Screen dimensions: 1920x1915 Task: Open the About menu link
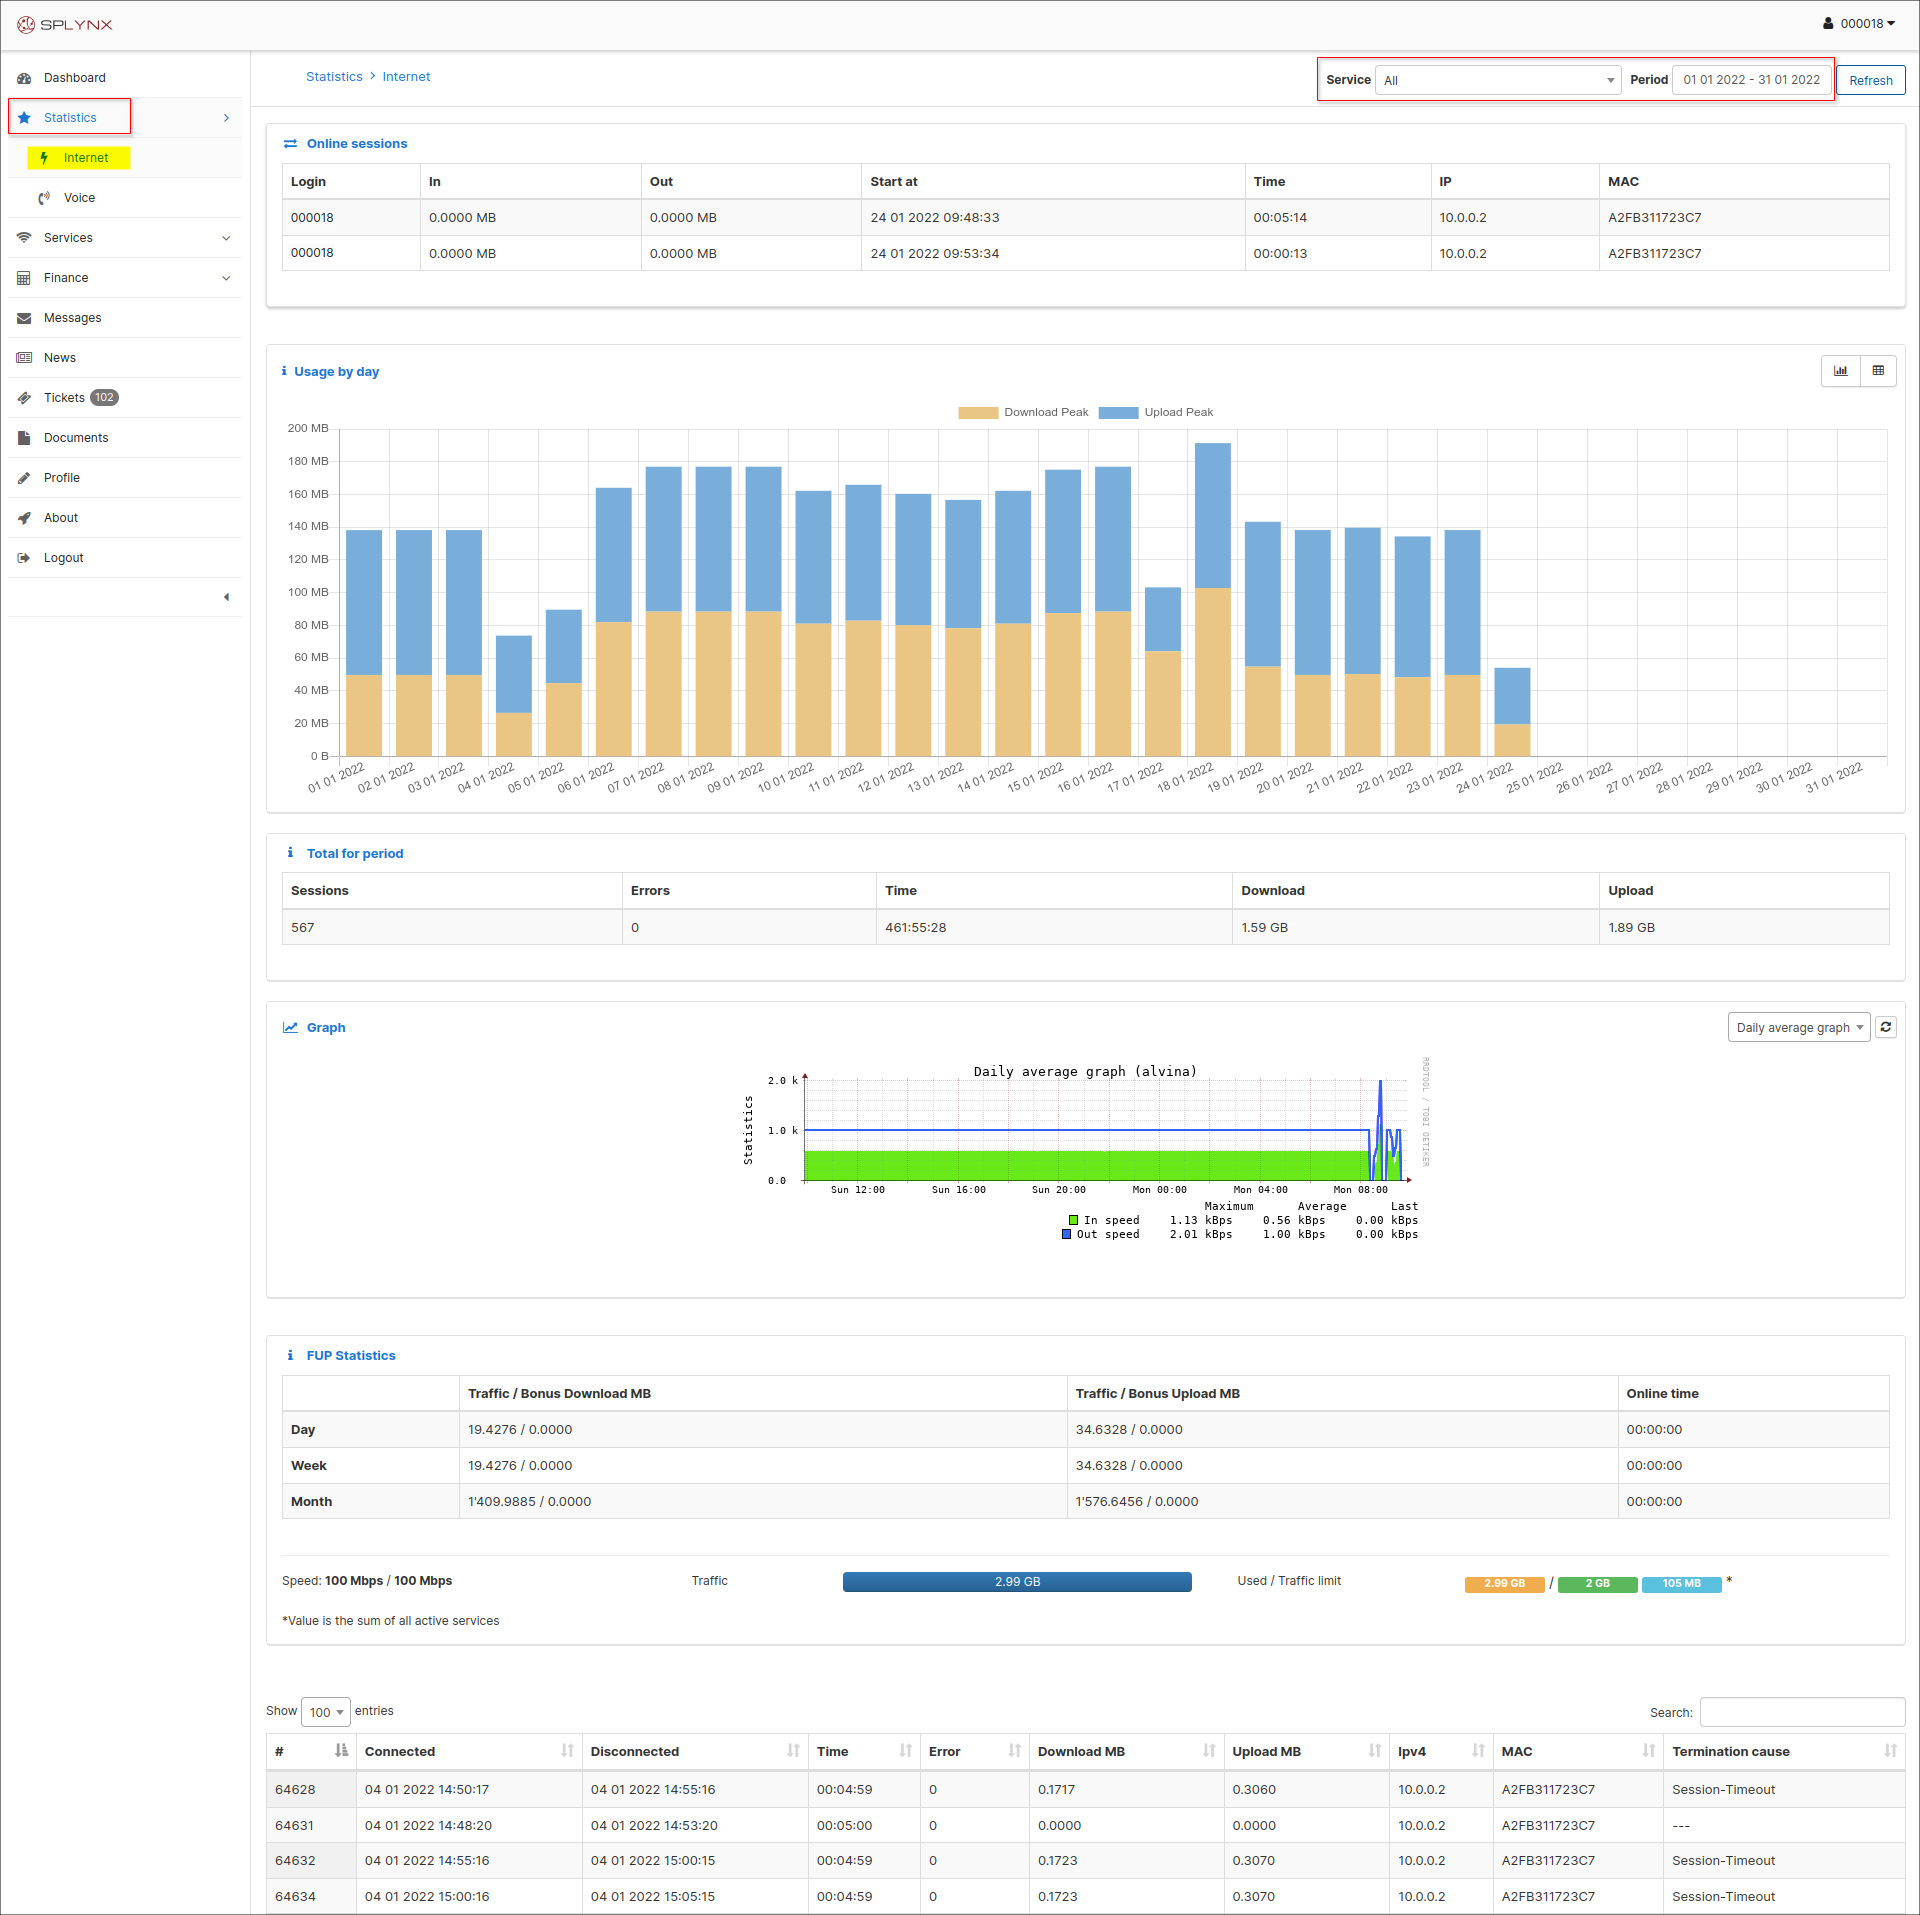[125, 518]
